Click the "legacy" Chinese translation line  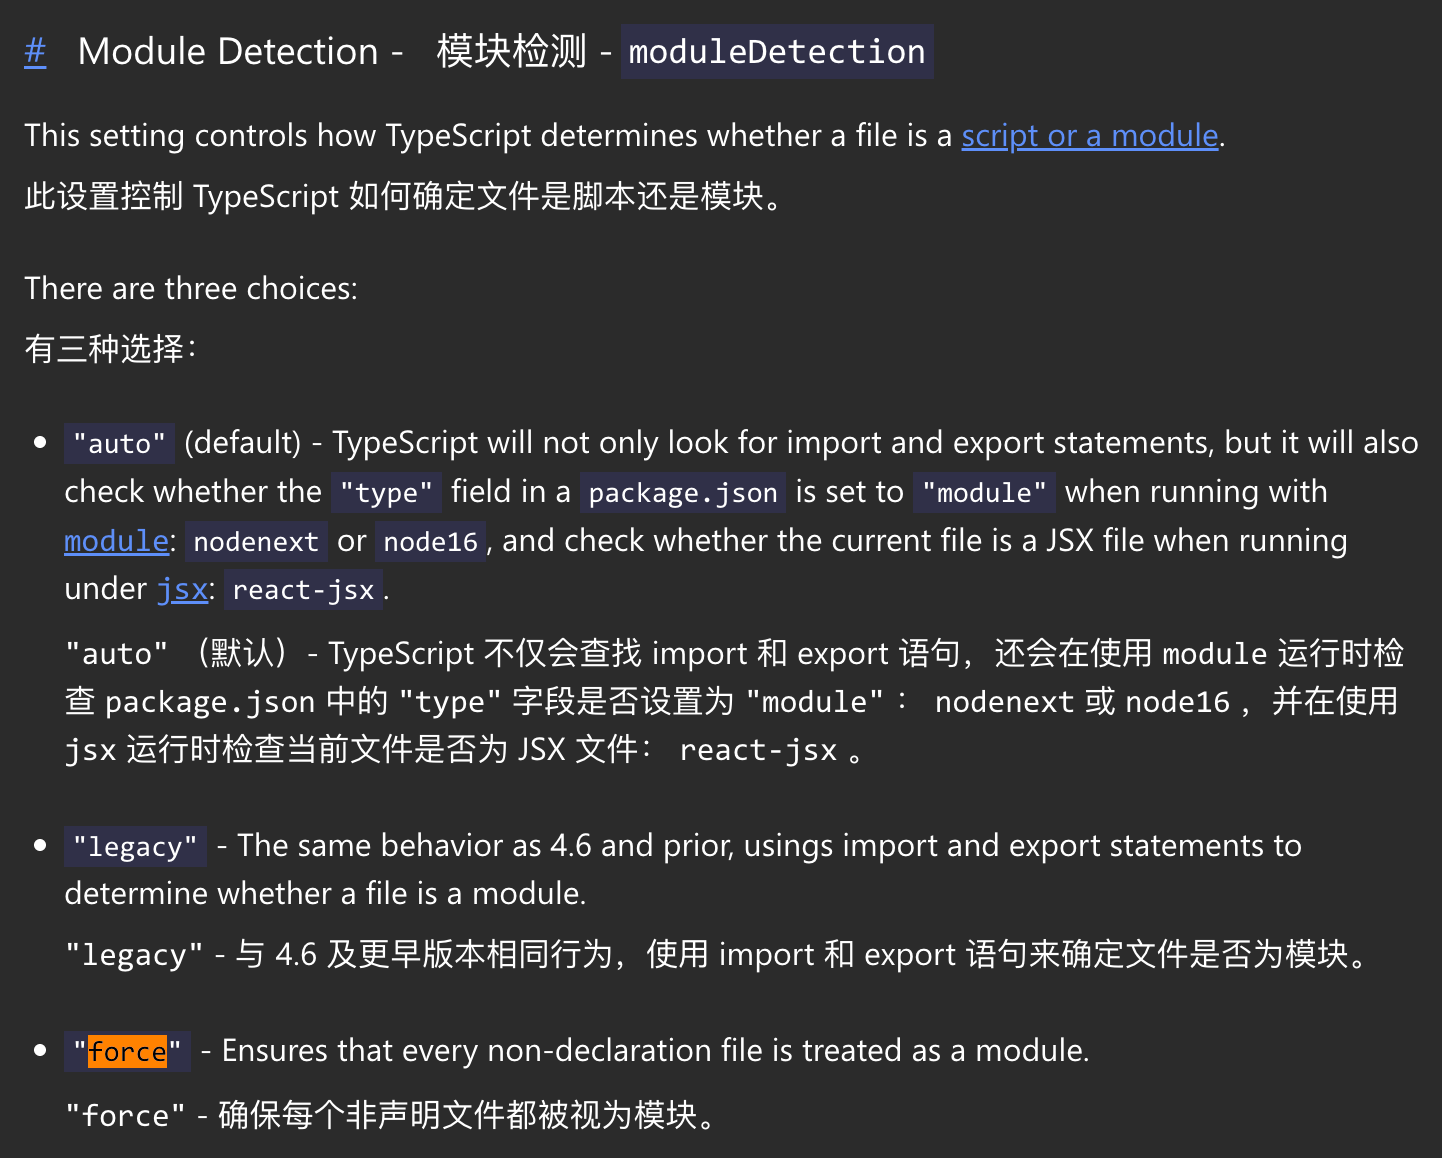[x=716, y=954]
